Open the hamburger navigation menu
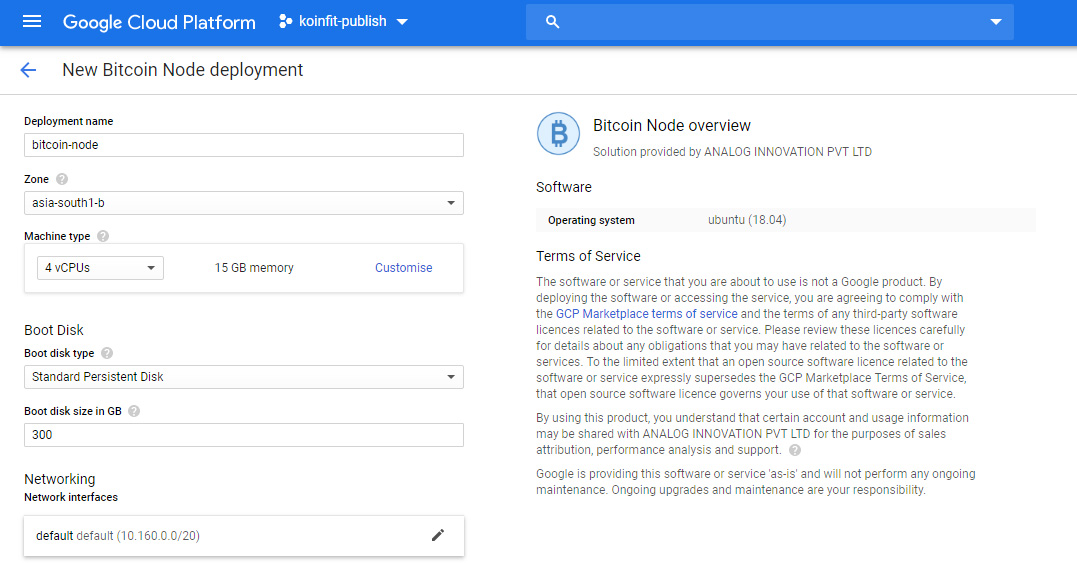1077x563 pixels. point(32,21)
